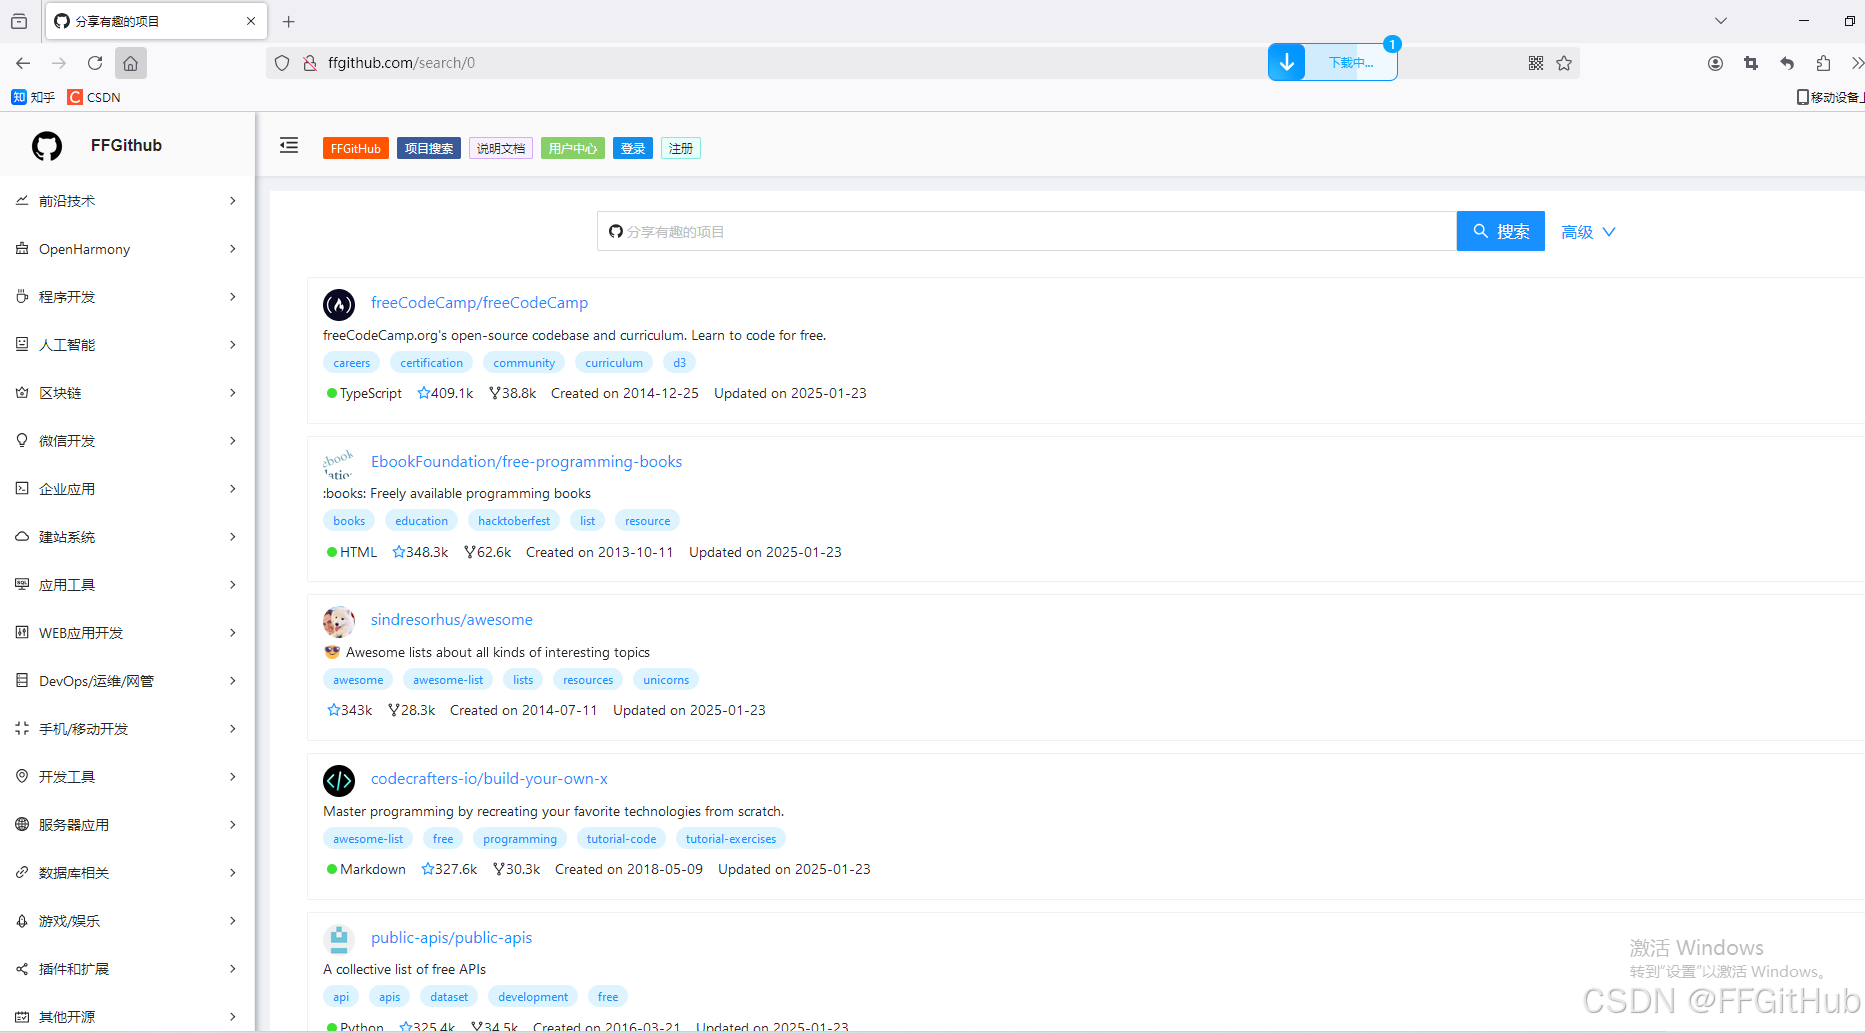The height and width of the screenshot is (1033, 1865).
Task: Click the browser address bar URL
Action: pos(401,63)
